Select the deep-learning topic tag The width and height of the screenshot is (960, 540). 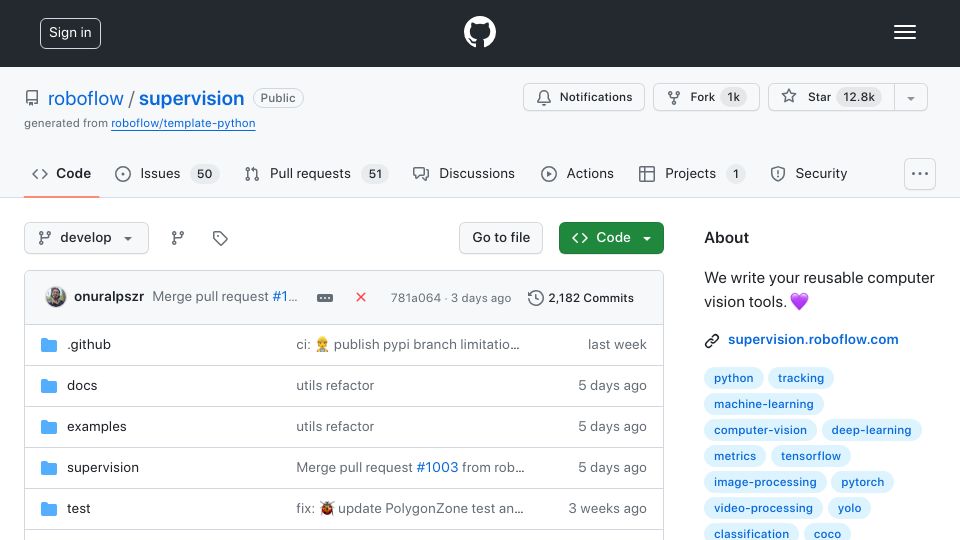point(871,430)
